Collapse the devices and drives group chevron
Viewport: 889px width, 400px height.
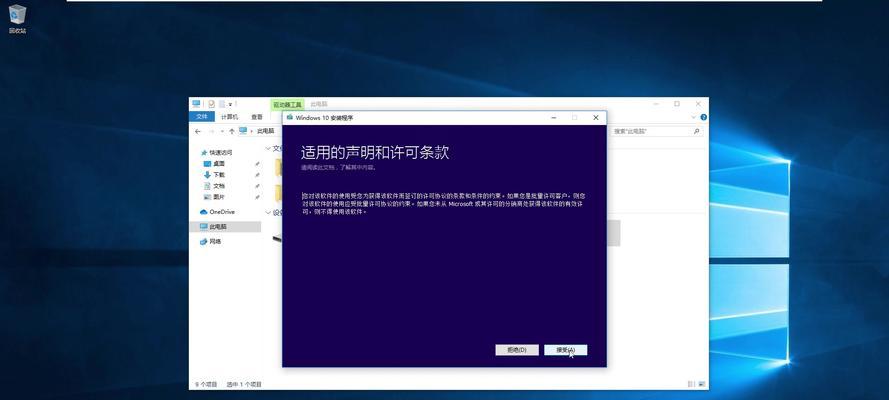(x=268, y=212)
